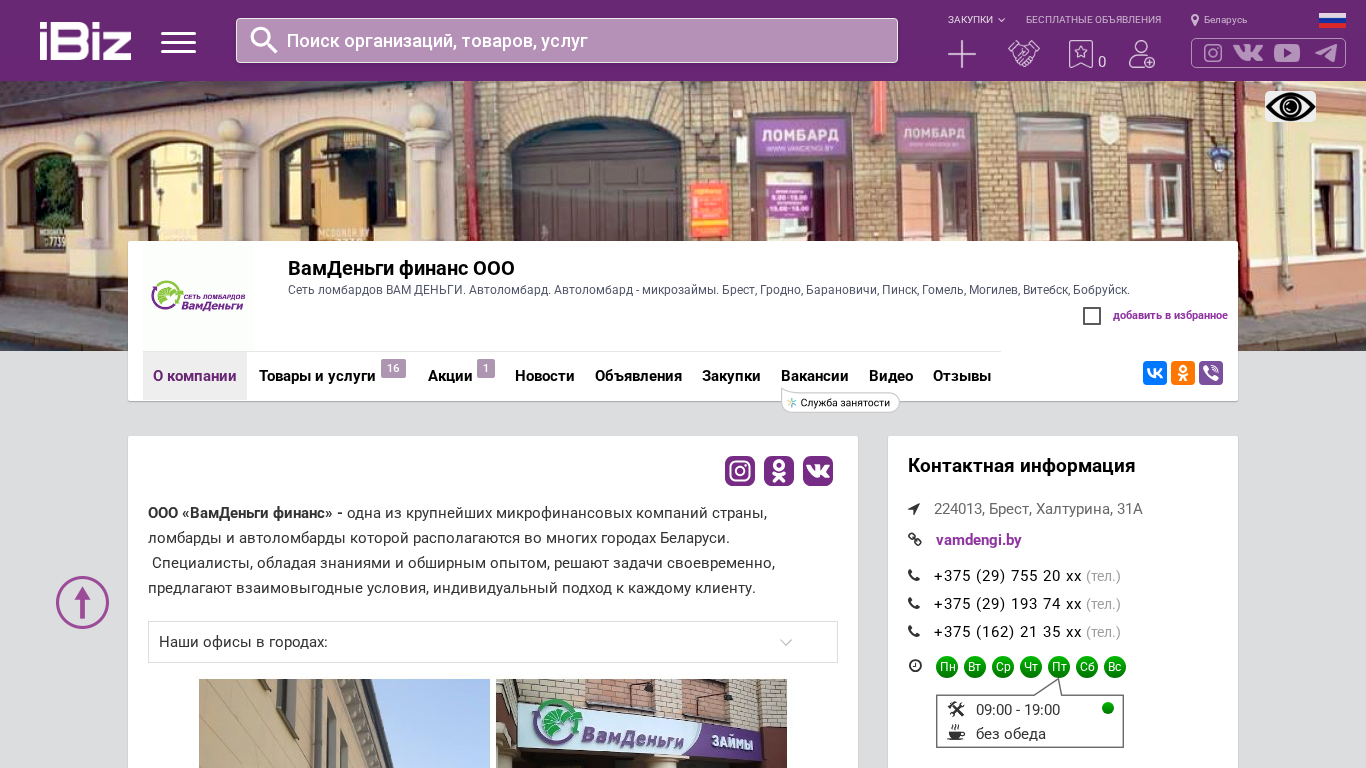Open the handshake partnership icon
This screenshot has height=768, width=1366.
pyautogui.click(x=1023, y=54)
